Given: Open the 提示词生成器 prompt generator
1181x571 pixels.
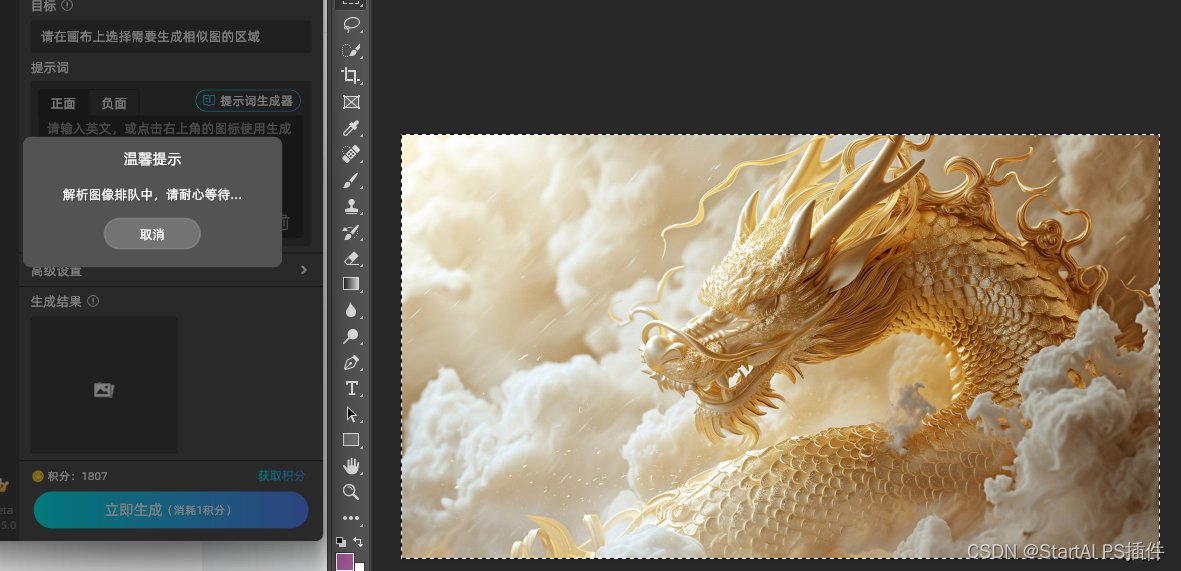Looking at the screenshot, I should (x=249, y=101).
